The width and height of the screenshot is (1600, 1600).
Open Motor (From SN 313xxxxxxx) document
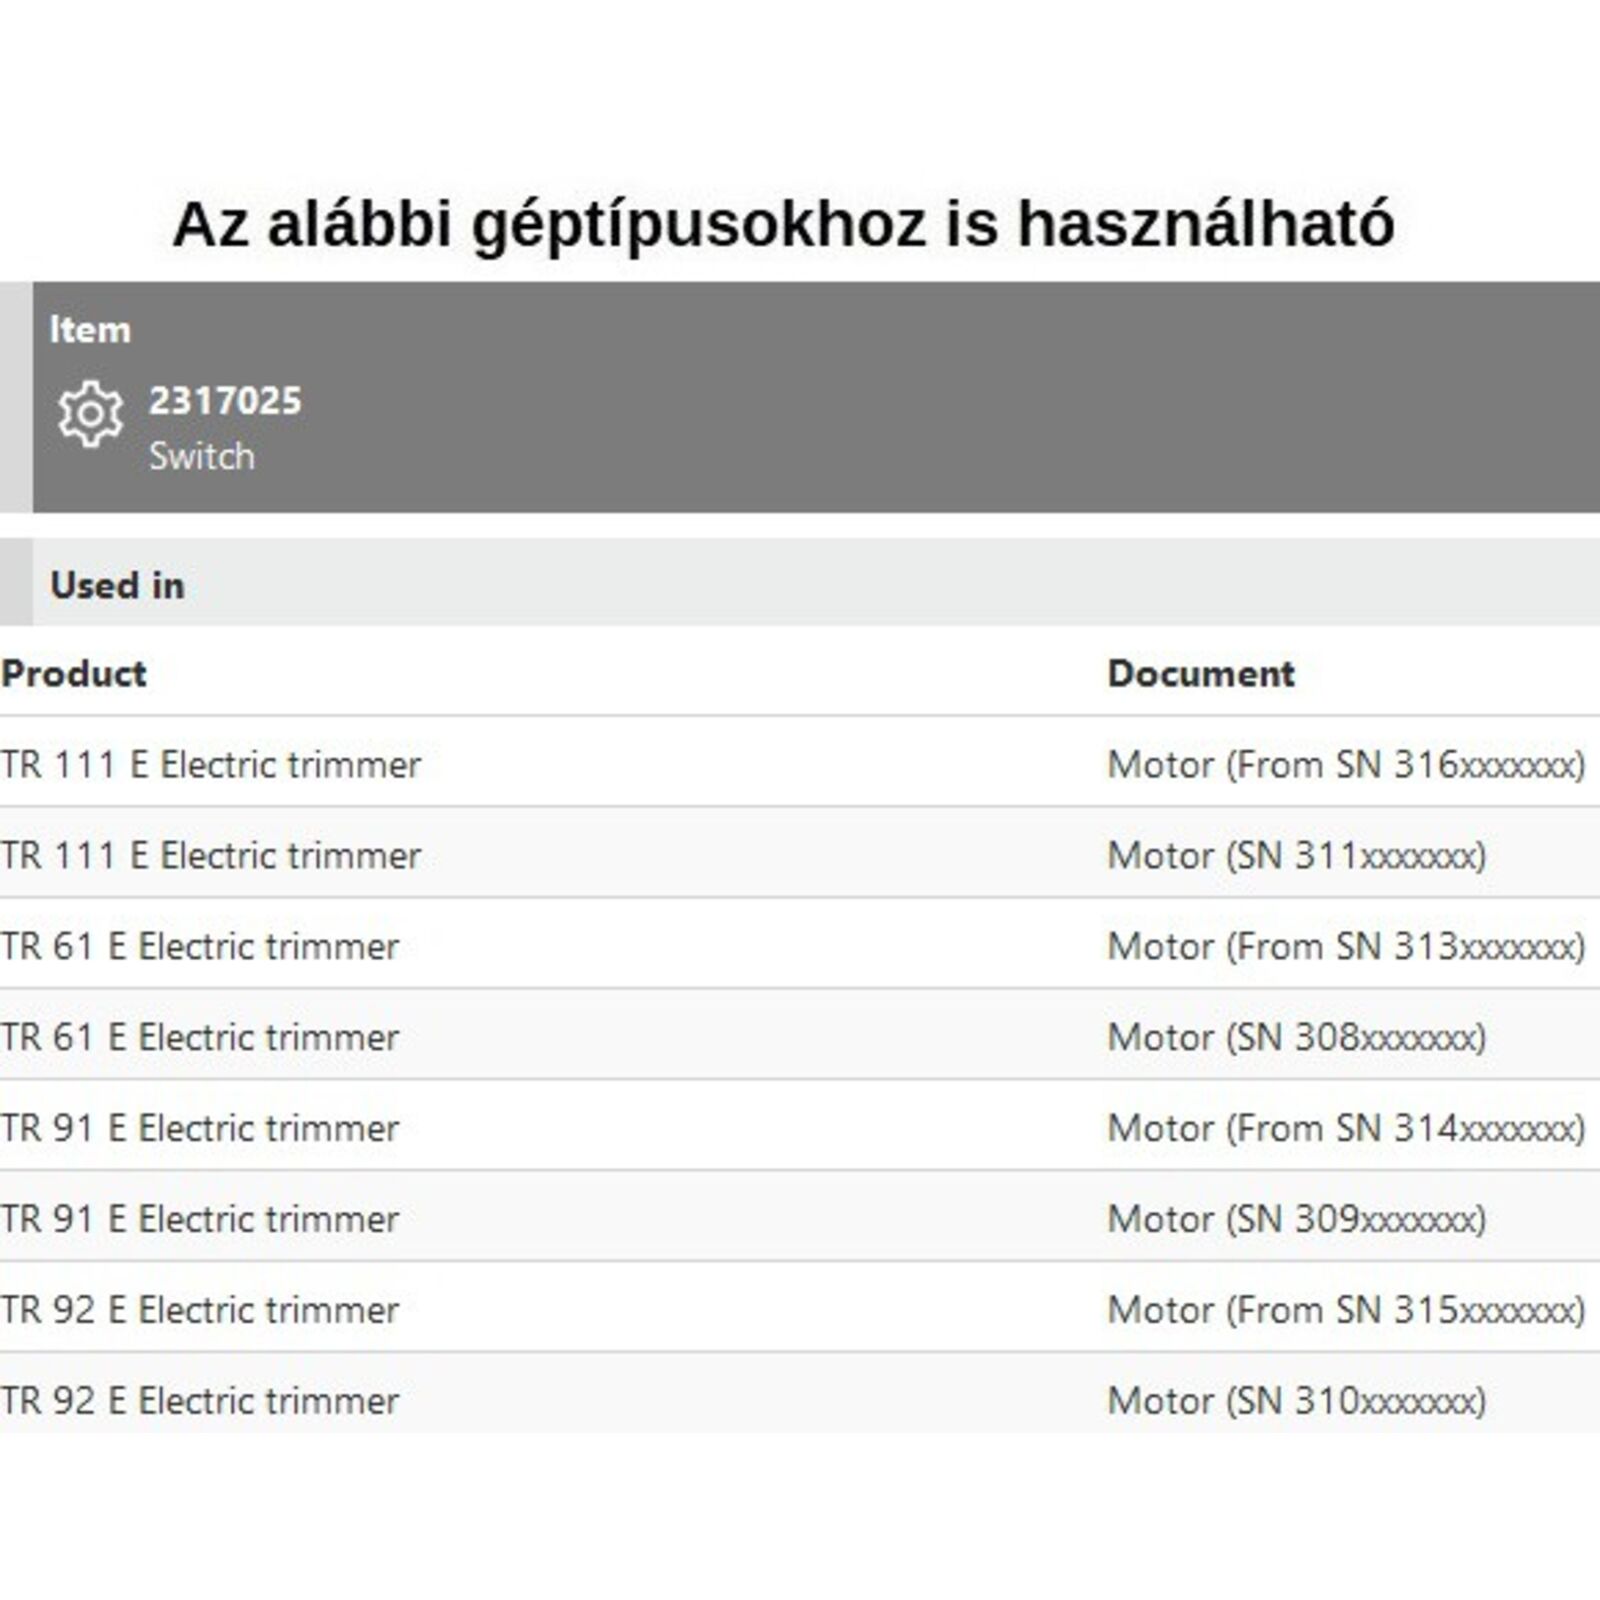(1346, 947)
